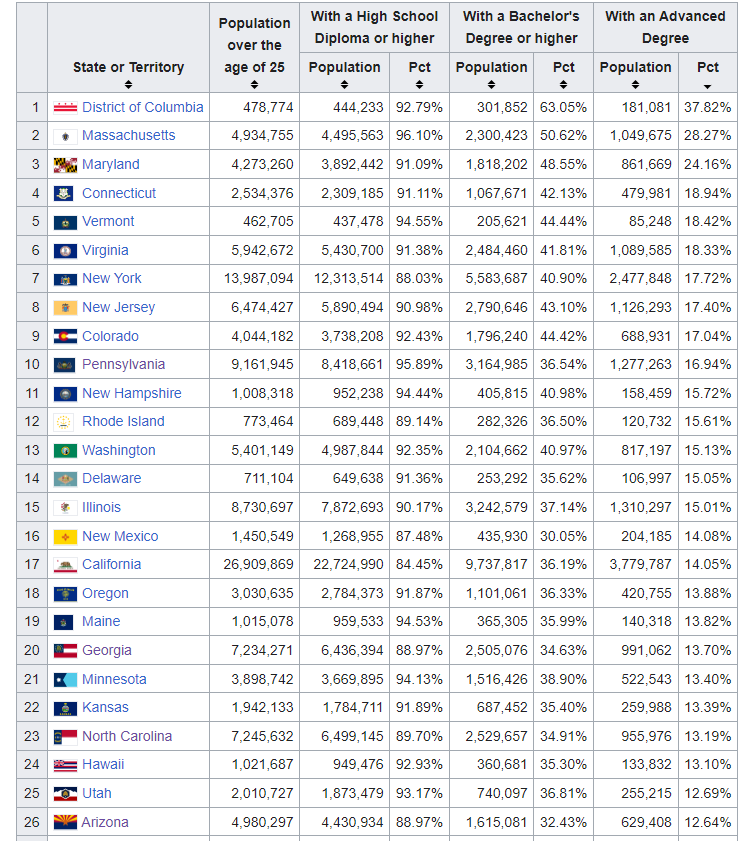The image size is (750, 841).
Task: Open the Washington state link
Action: coord(119,451)
